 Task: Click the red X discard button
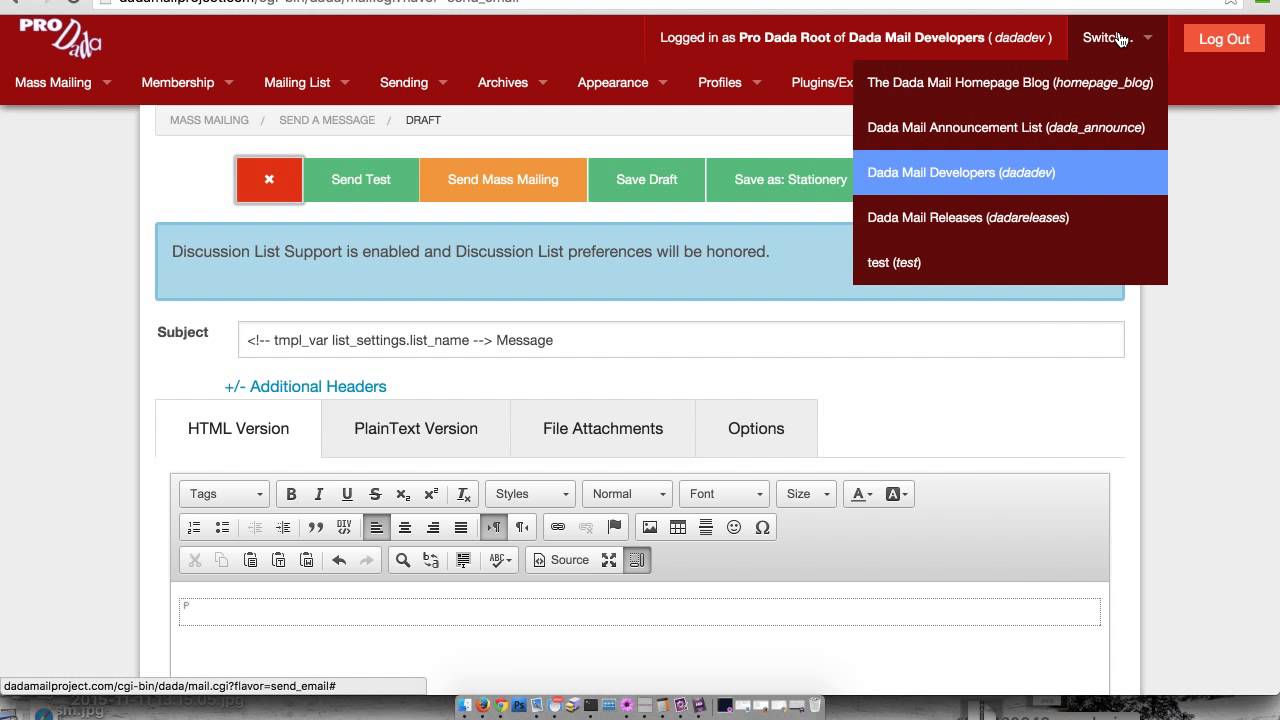269,179
